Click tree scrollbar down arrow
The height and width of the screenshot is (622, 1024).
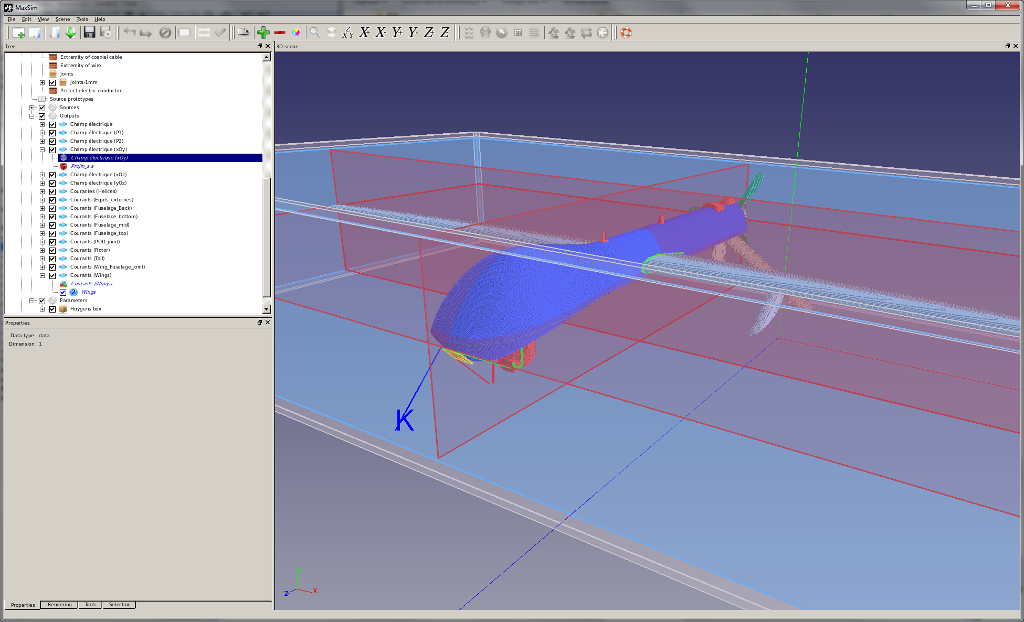click(x=266, y=309)
